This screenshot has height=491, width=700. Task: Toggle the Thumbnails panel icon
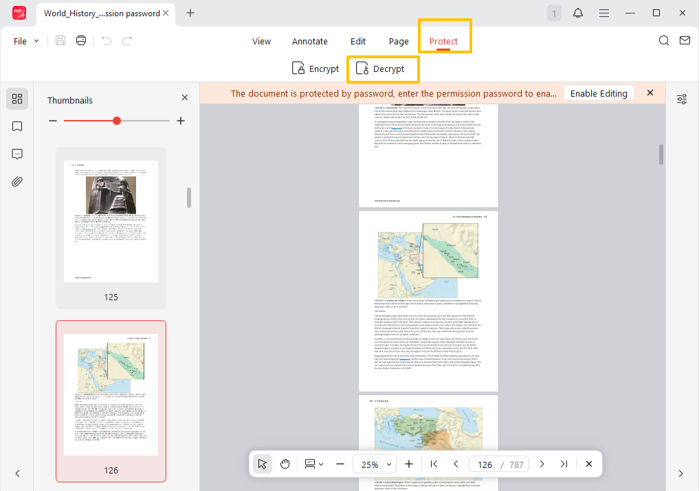pos(17,99)
